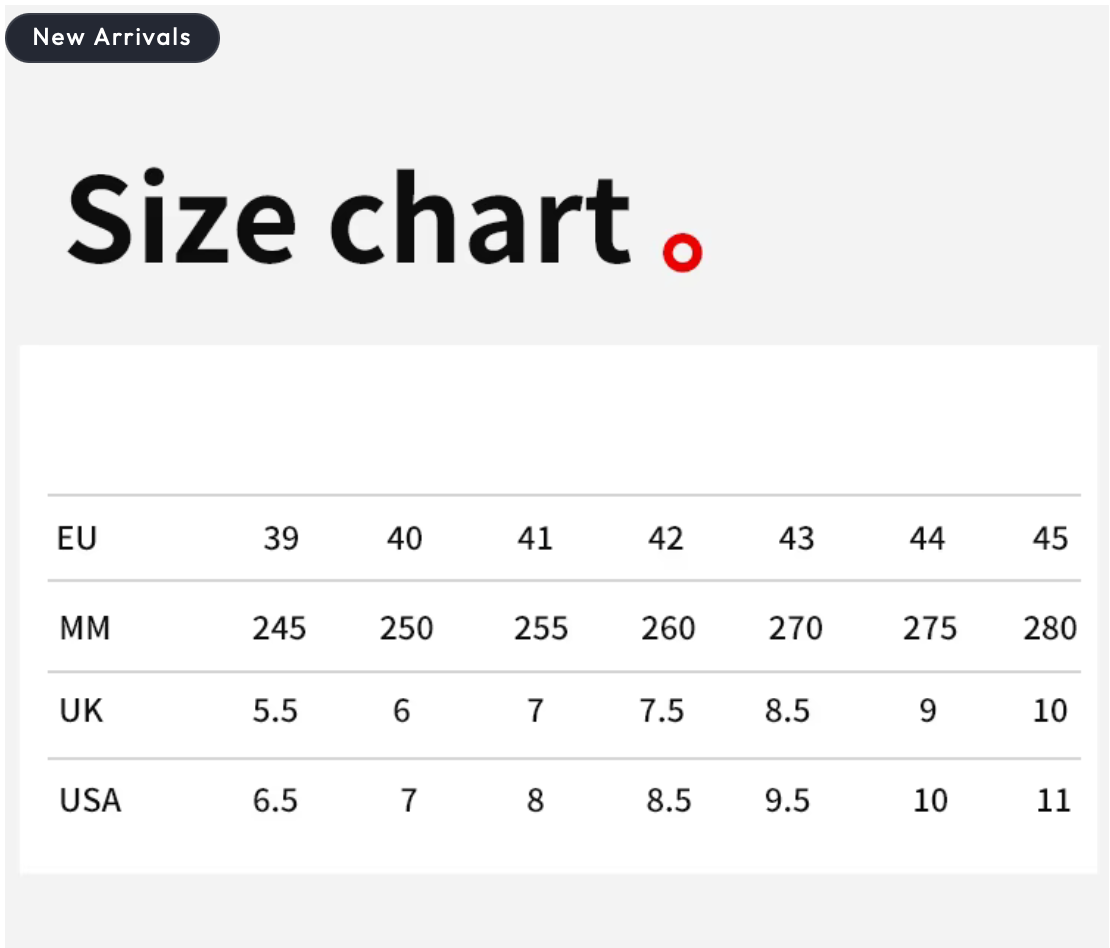Viewport: 1110px width, 948px height.
Task: Click UK size 9 cell
Action: (928, 711)
